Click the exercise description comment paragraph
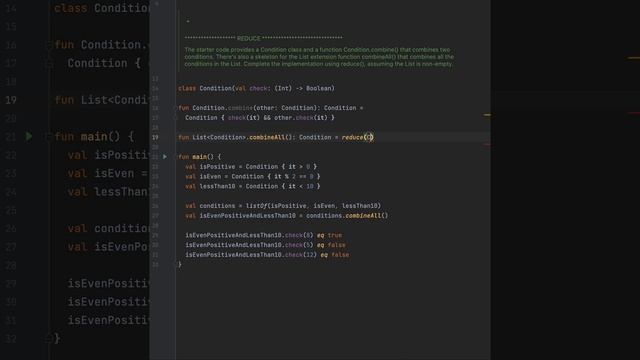640x360 pixels. [319, 57]
